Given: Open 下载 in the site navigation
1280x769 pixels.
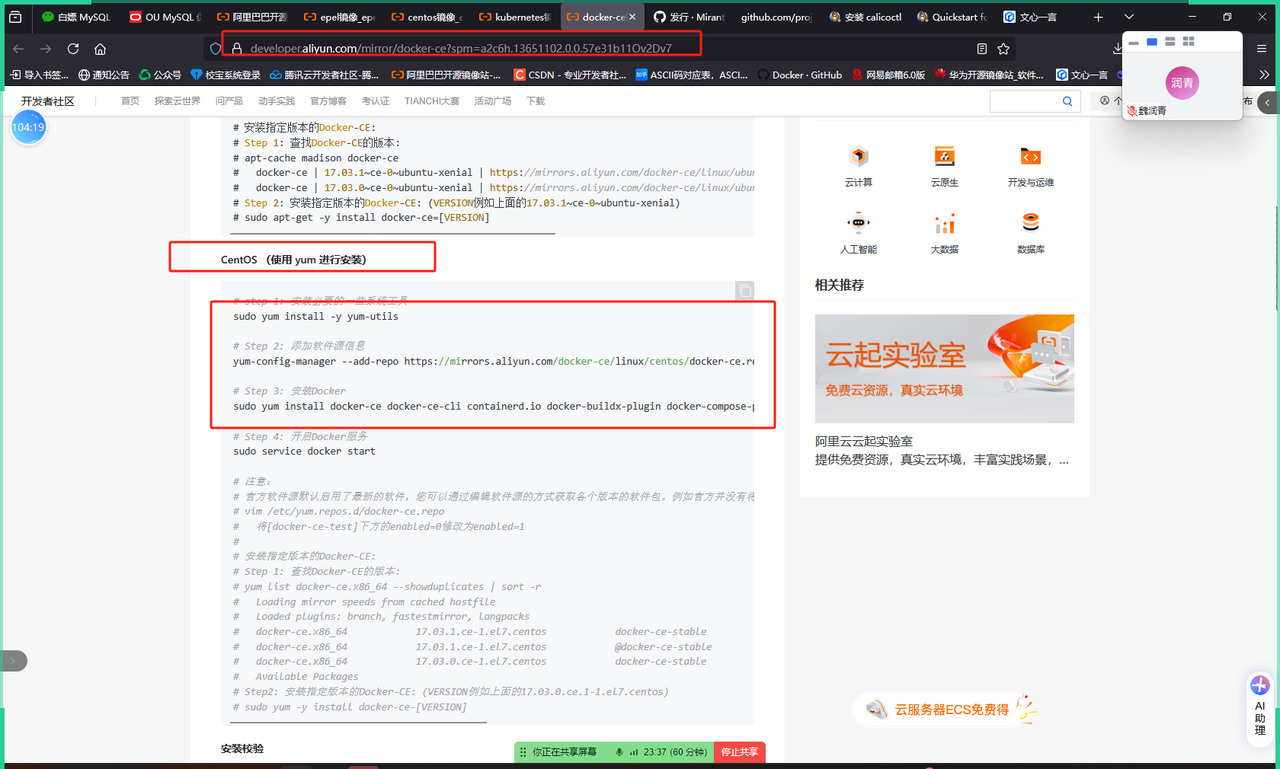Looking at the screenshot, I should click(x=536, y=101).
